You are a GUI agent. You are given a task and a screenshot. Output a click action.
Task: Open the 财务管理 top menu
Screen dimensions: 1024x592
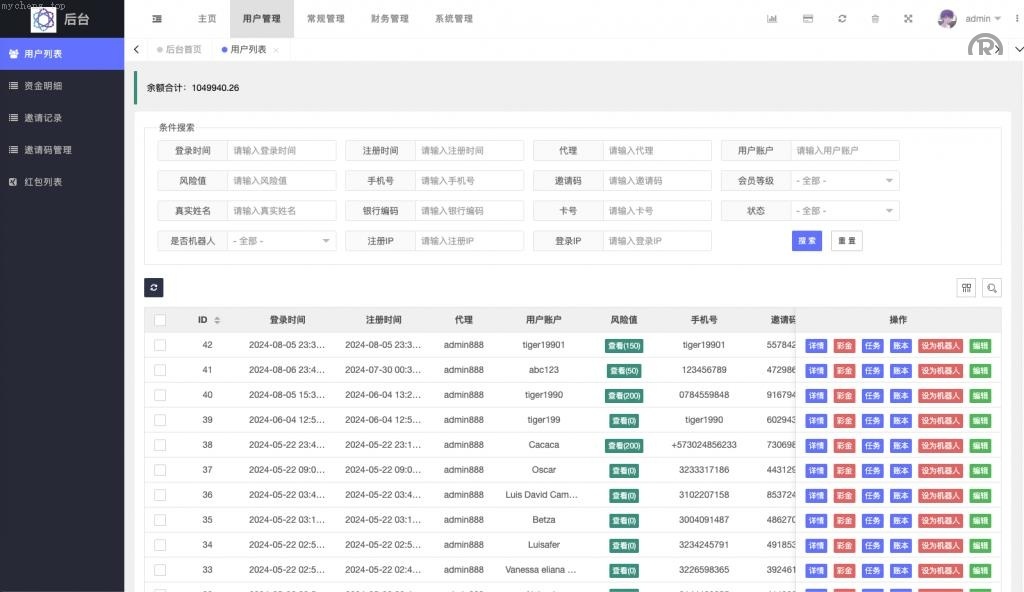(389, 19)
